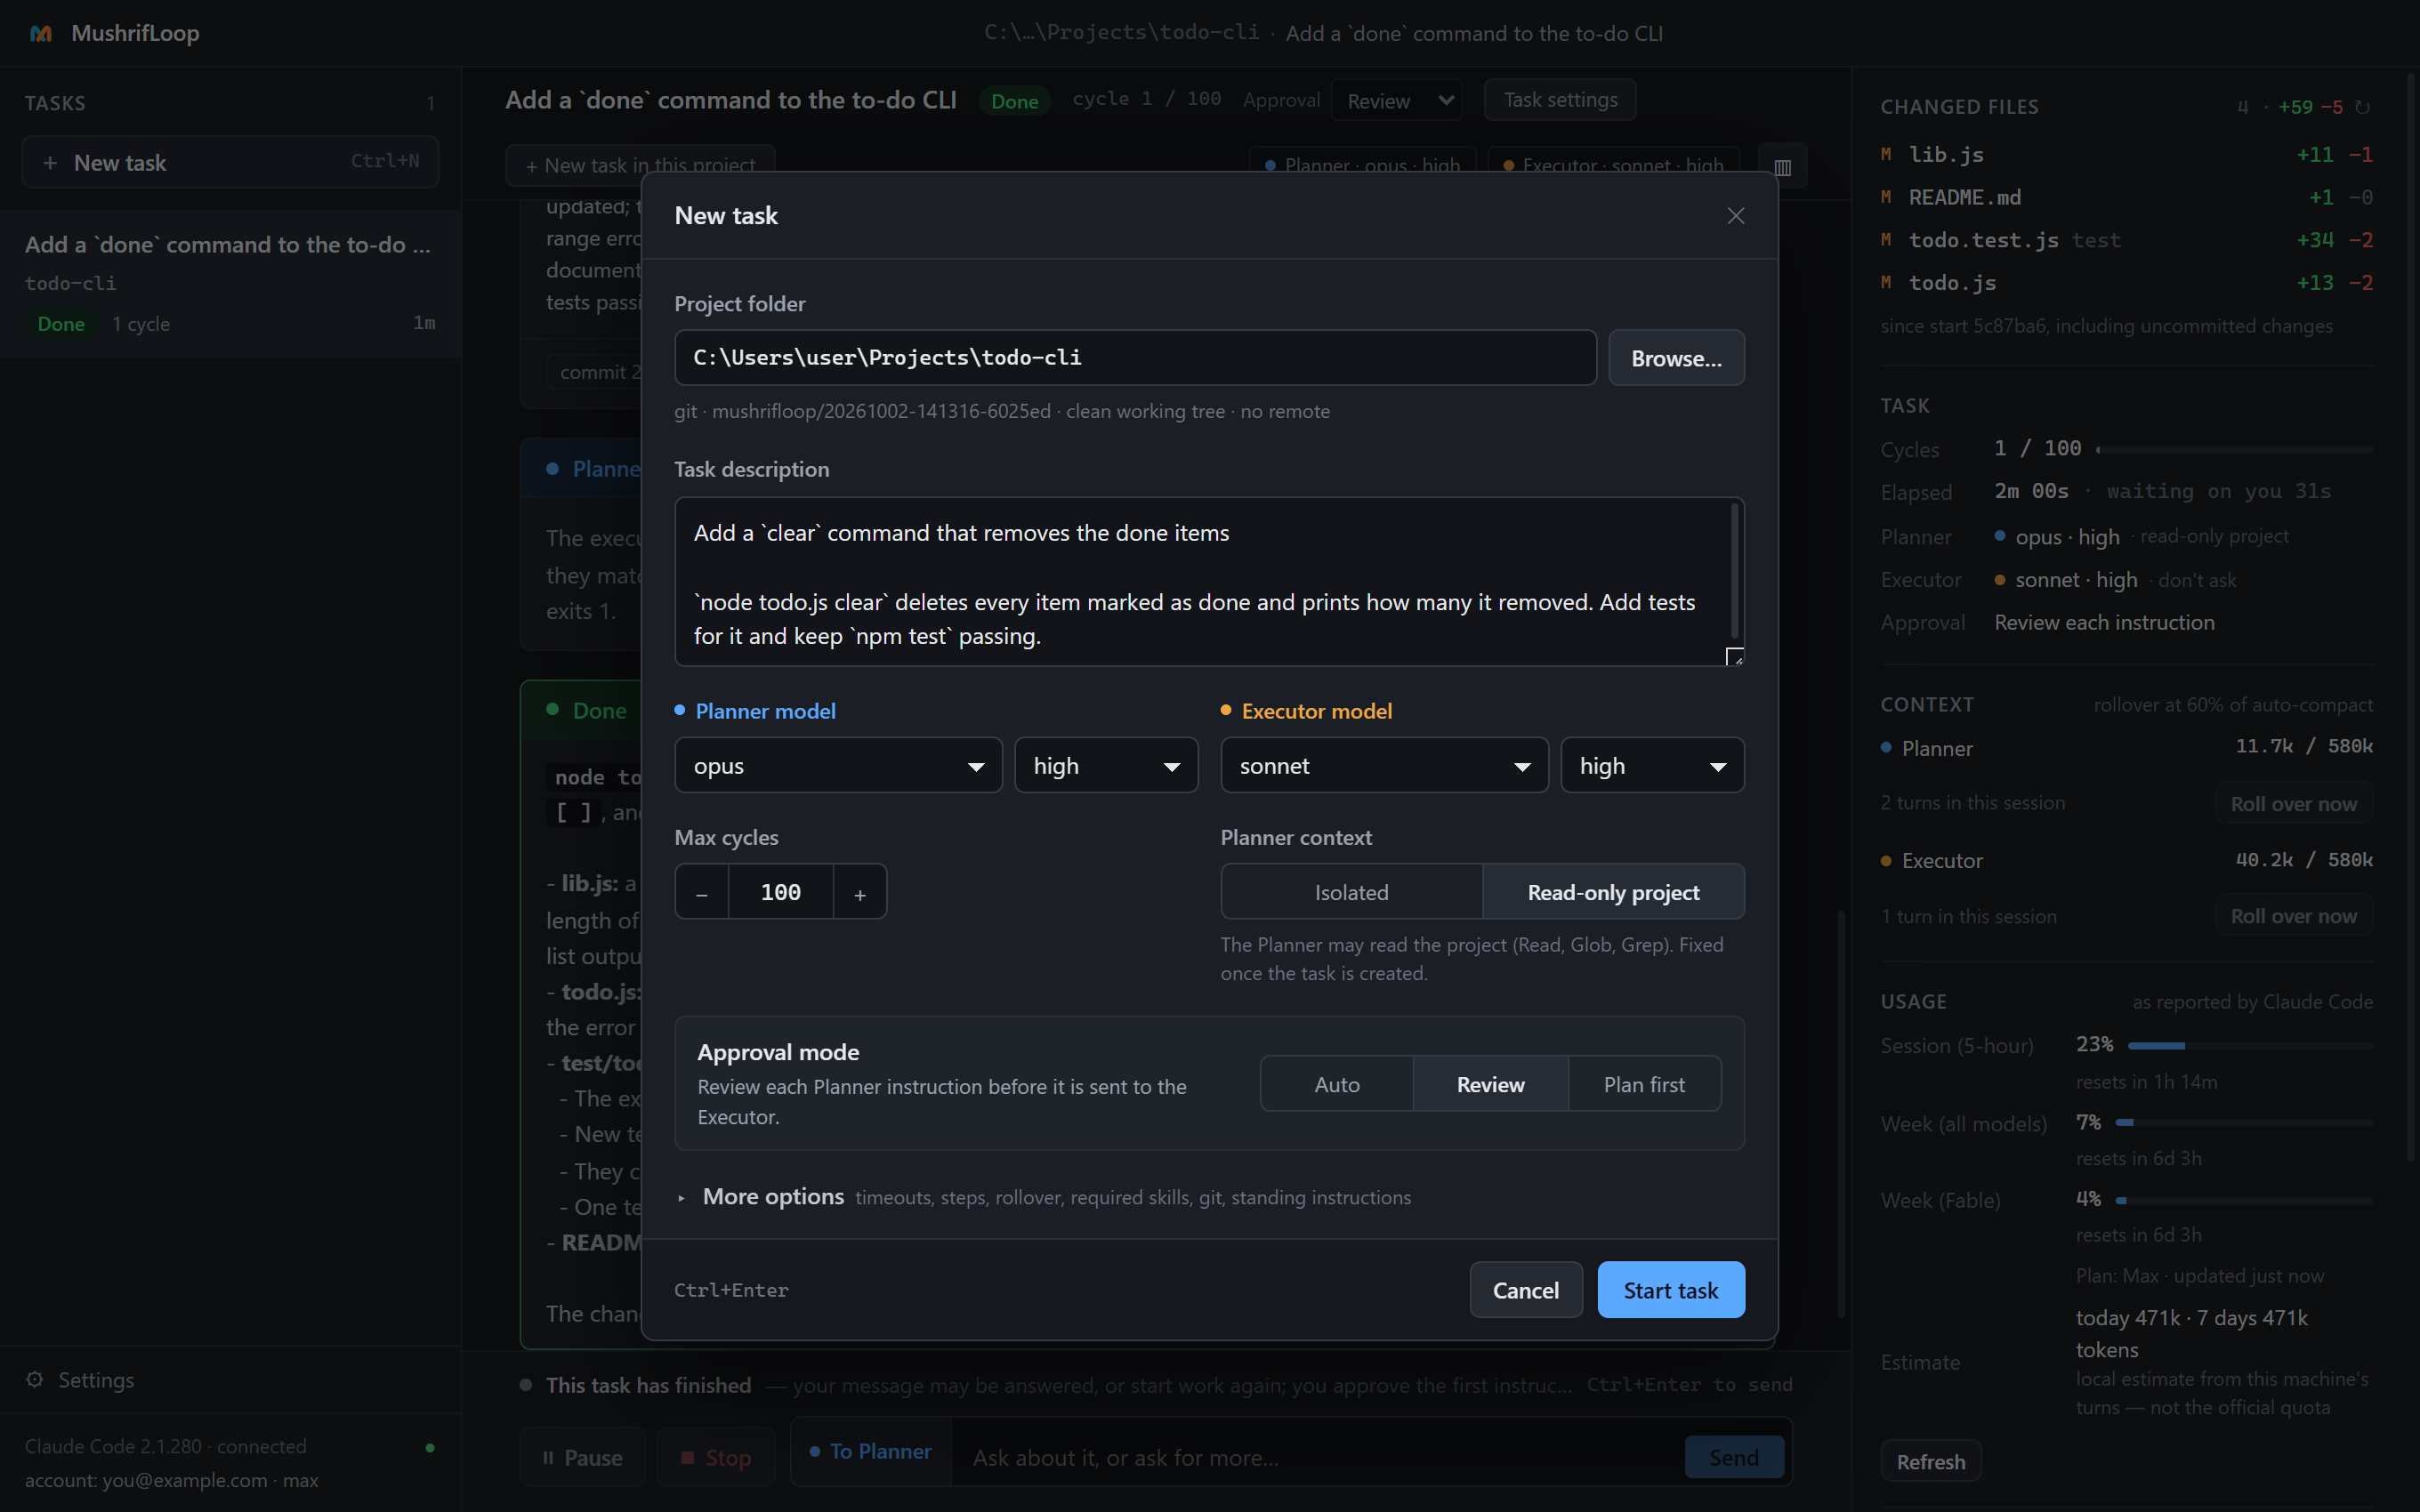Viewport: 2420px width, 1512px height.
Task: Open todo.test.js in Changed Files
Action: tap(2126, 240)
